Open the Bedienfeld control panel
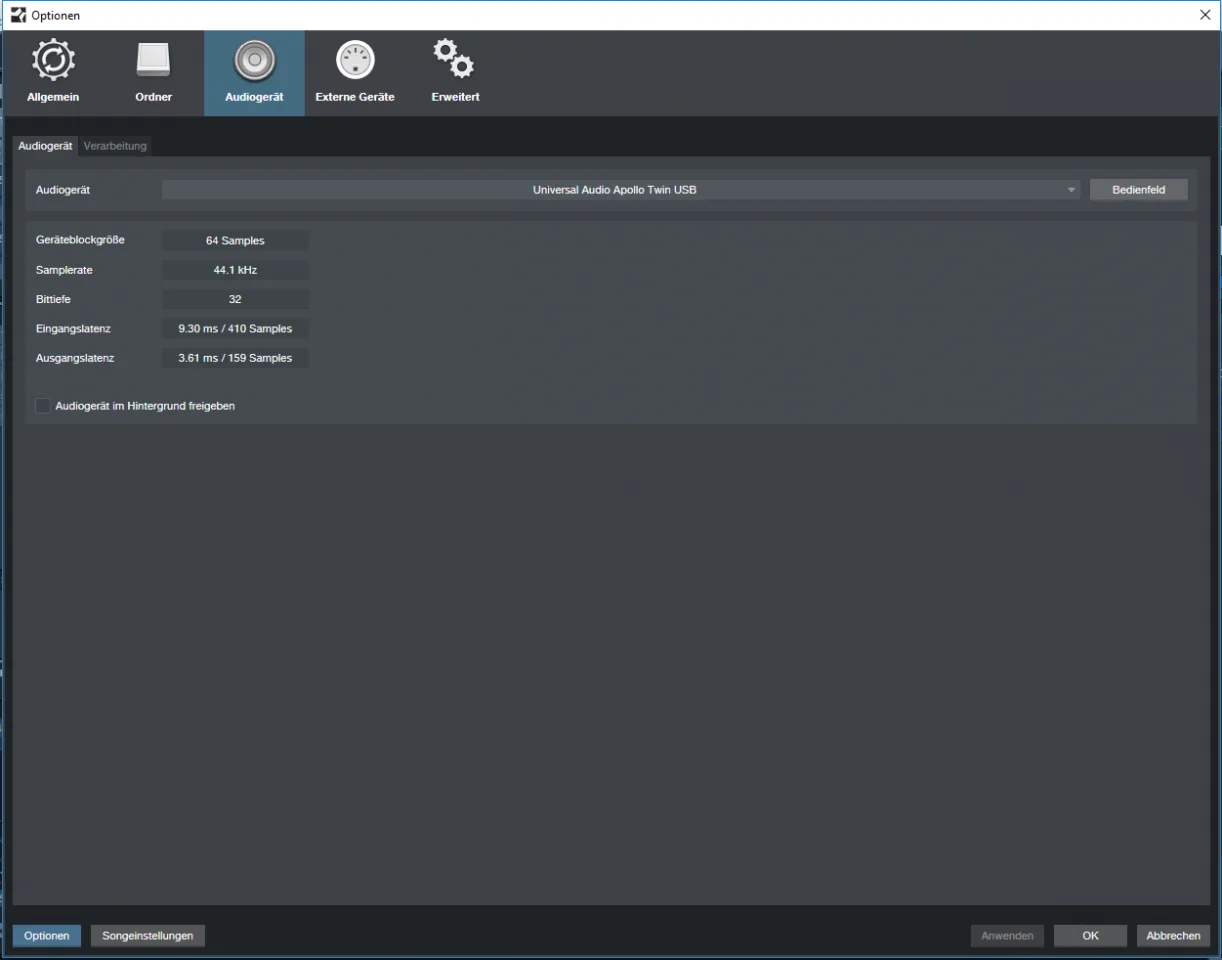The image size is (1222, 960). pos(1138,190)
